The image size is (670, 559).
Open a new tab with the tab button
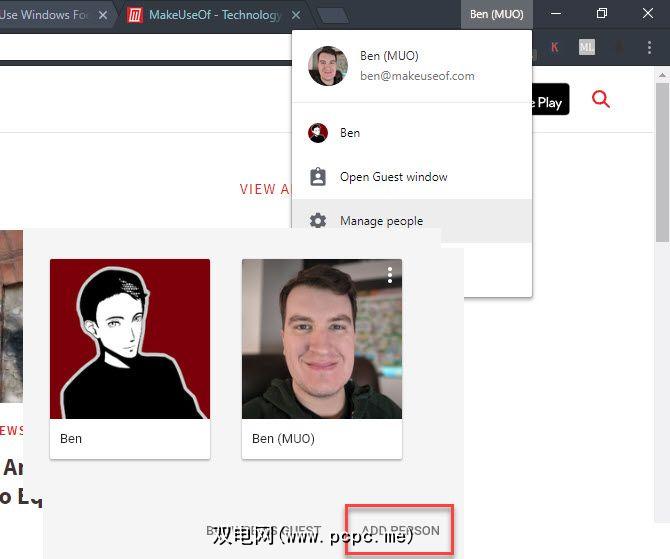pyautogui.click(x=333, y=16)
